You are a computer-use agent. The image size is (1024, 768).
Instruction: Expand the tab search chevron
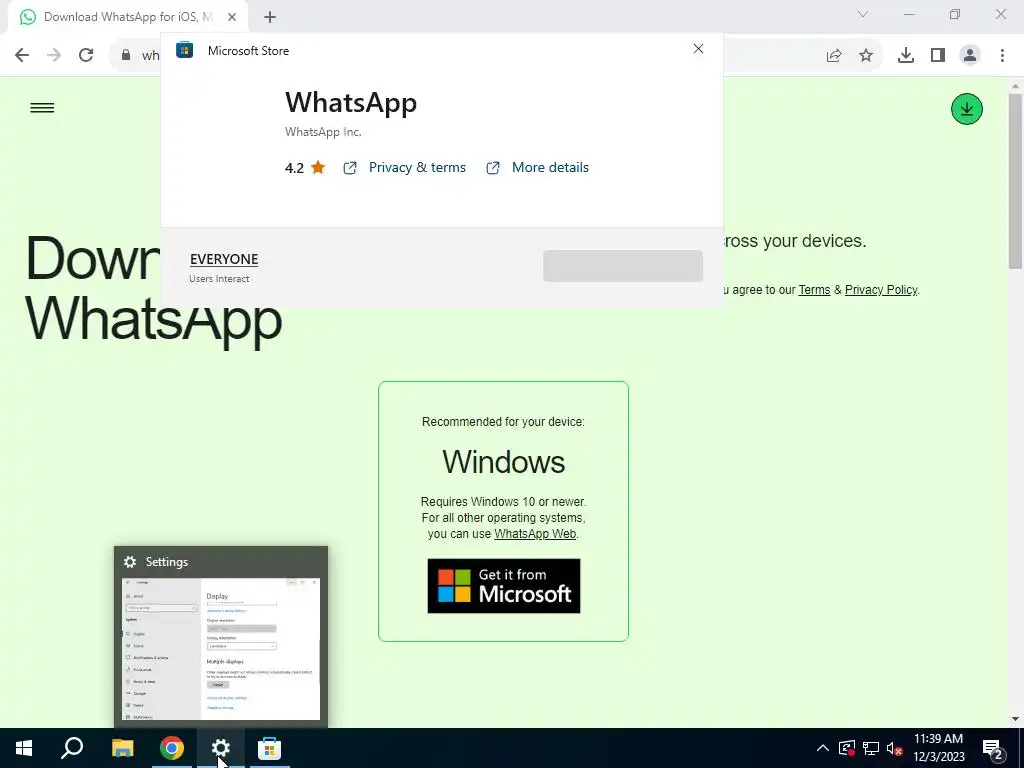tap(863, 14)
